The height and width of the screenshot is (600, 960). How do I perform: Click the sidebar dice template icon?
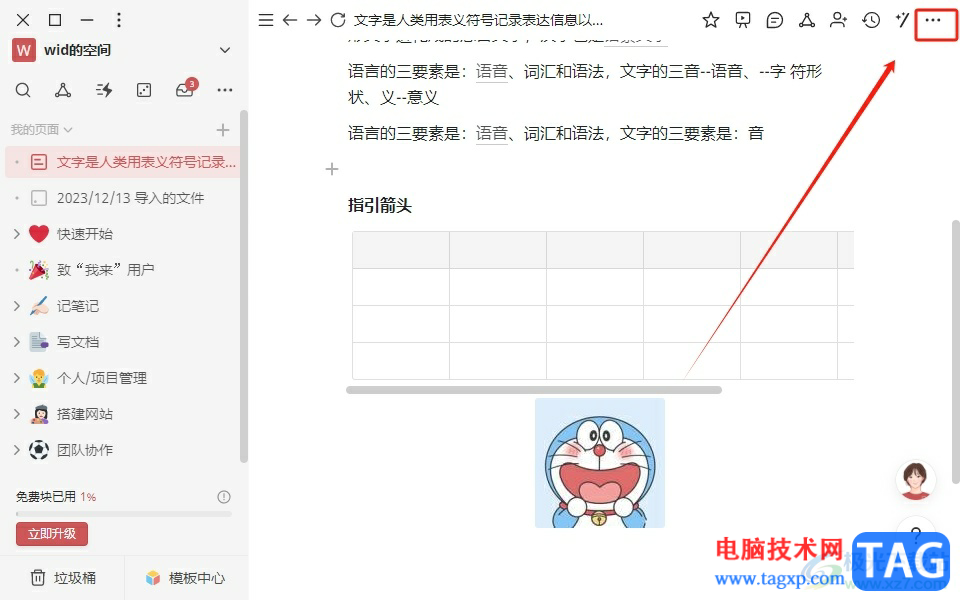144,91
